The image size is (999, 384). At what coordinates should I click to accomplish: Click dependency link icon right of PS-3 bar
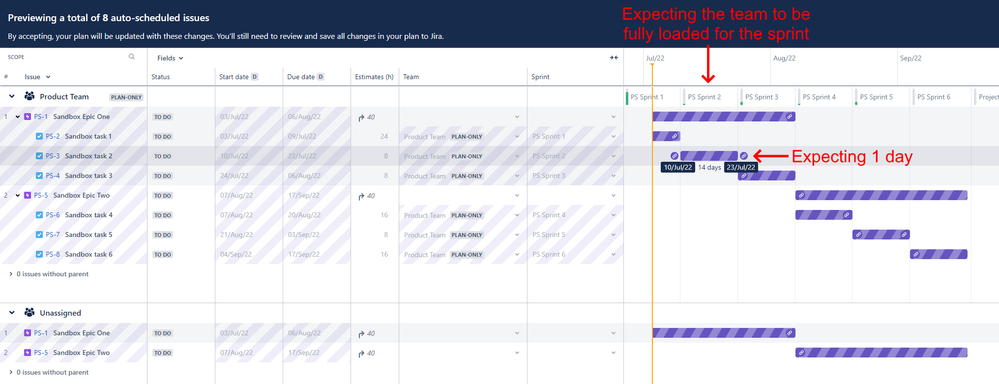pos(744,155)
